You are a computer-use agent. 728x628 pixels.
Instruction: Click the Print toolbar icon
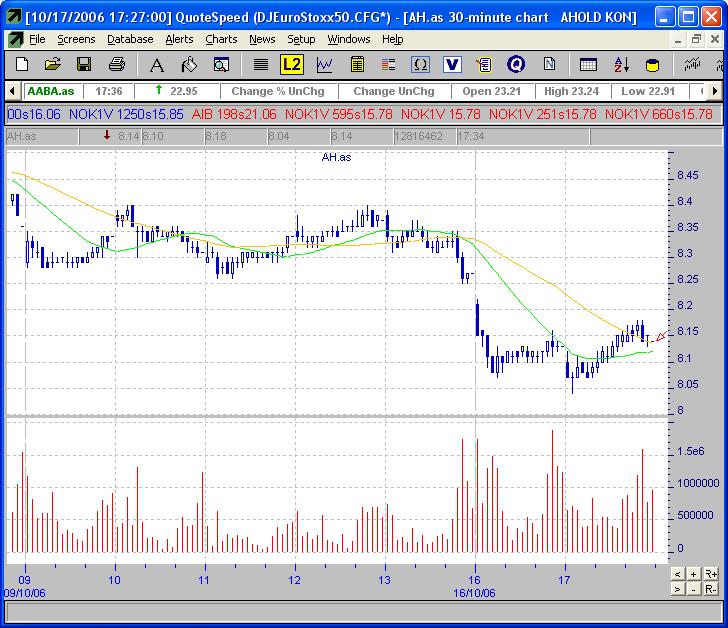click(x=116, y=64)
